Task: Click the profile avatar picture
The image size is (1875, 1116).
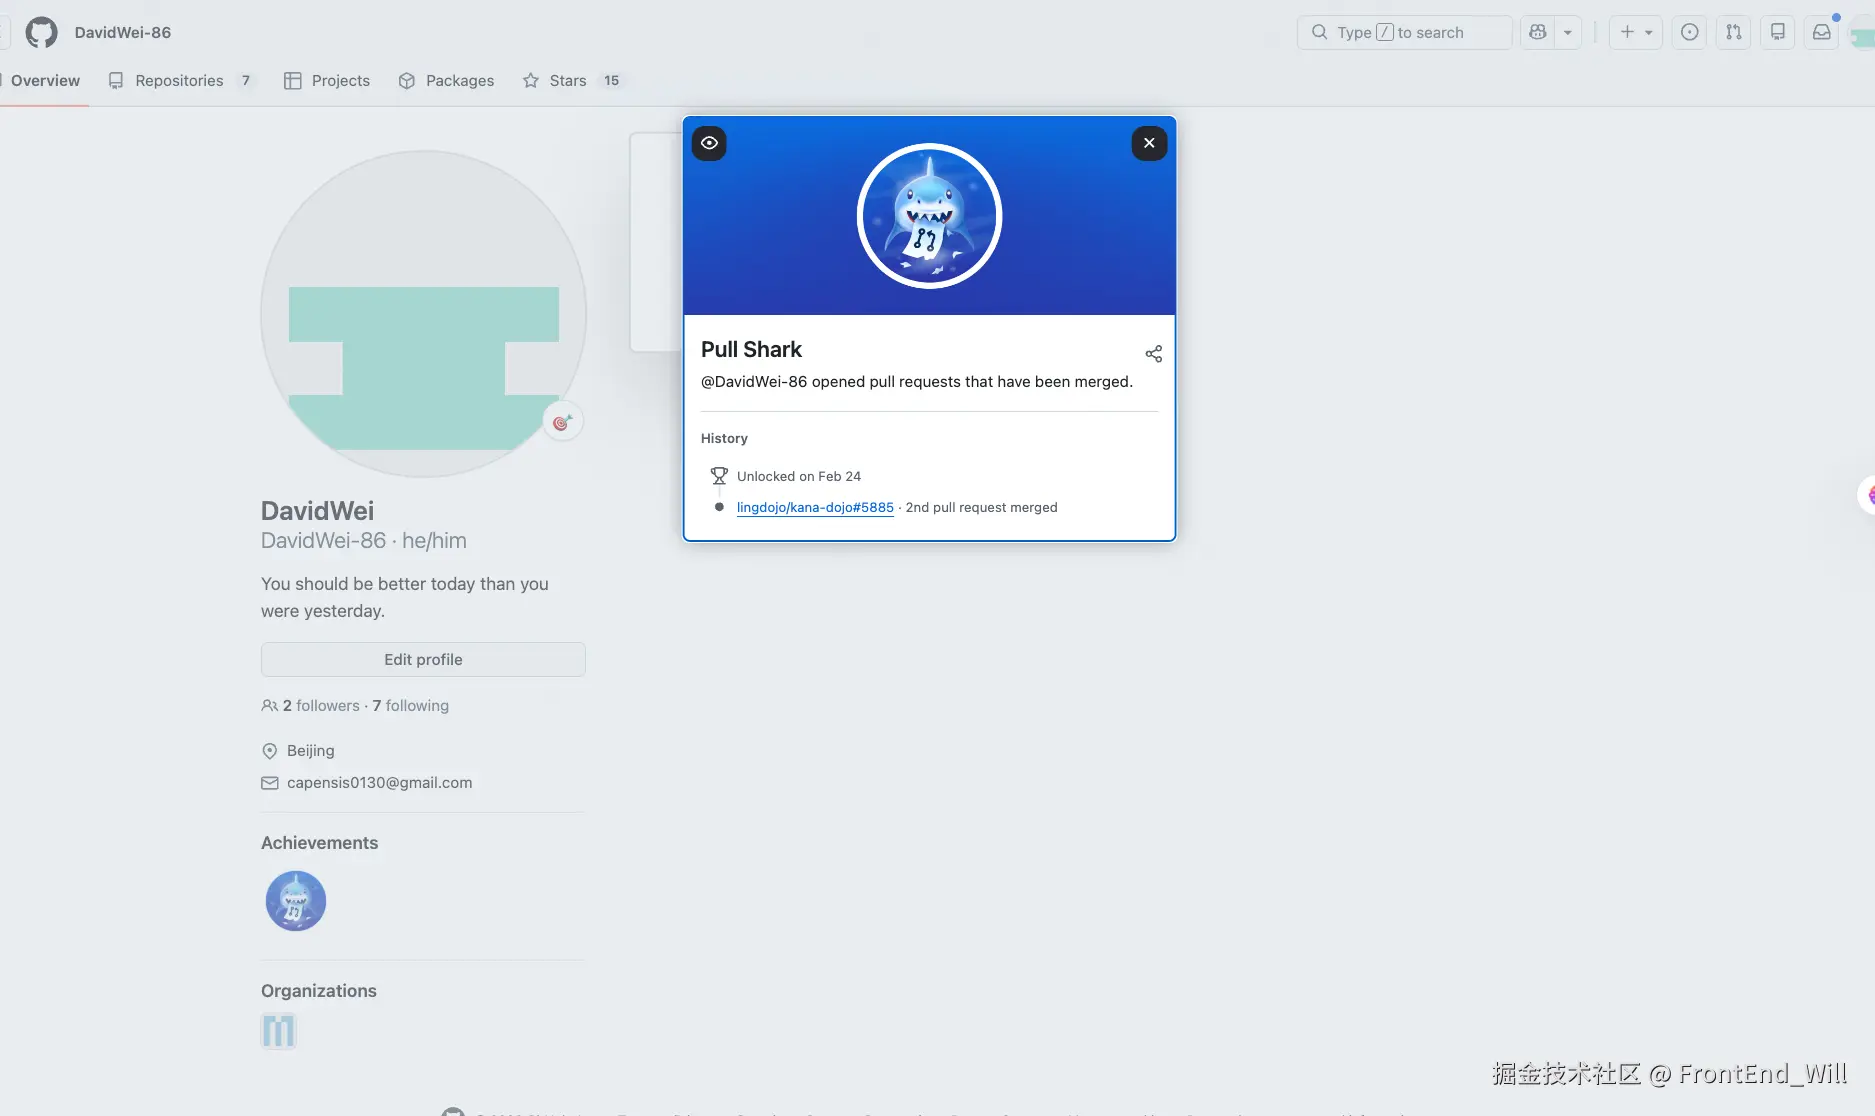Action: pos(423,314)
